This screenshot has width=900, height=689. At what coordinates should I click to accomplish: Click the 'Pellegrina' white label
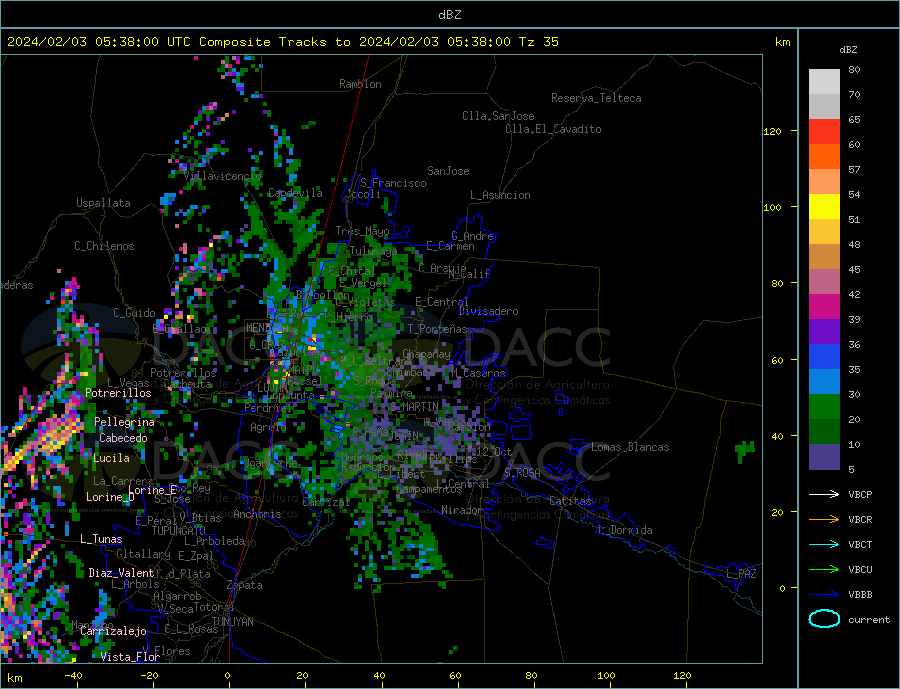[125, 422]
